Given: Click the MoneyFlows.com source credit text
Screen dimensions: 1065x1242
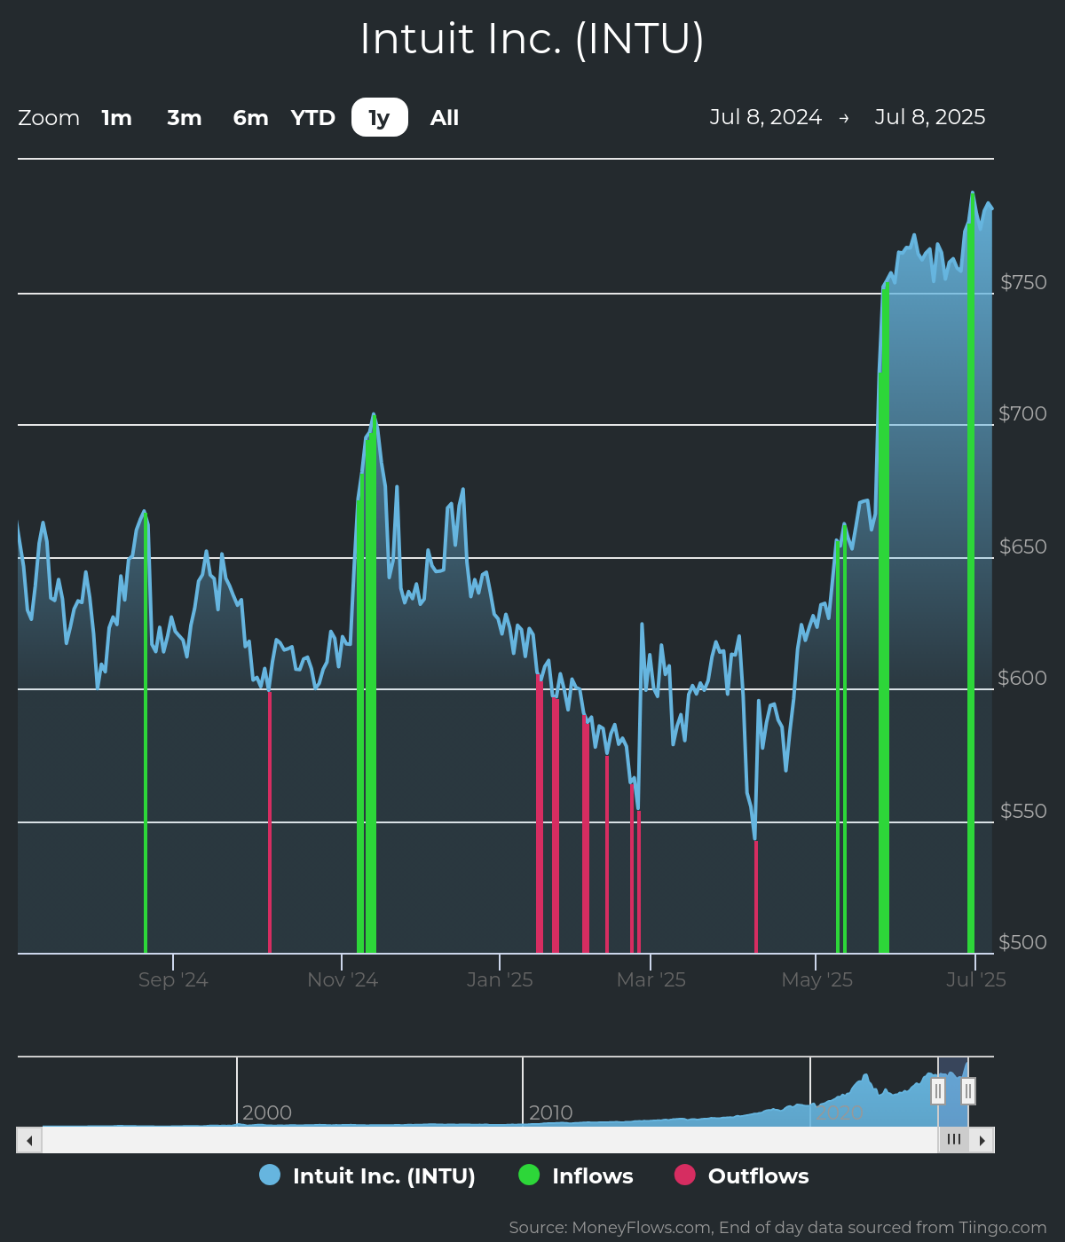Looking at the screenshot, I should (x=778, y=1227).
